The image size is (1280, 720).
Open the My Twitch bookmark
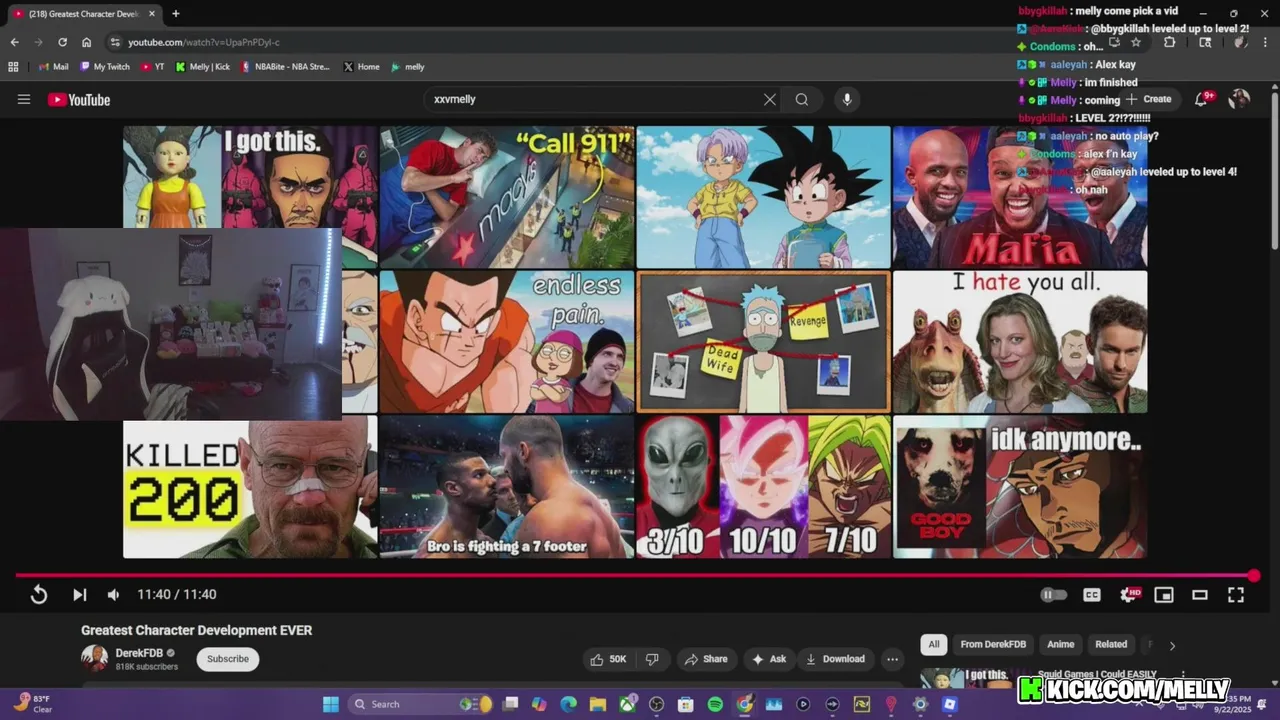click(x=104, y=67)
